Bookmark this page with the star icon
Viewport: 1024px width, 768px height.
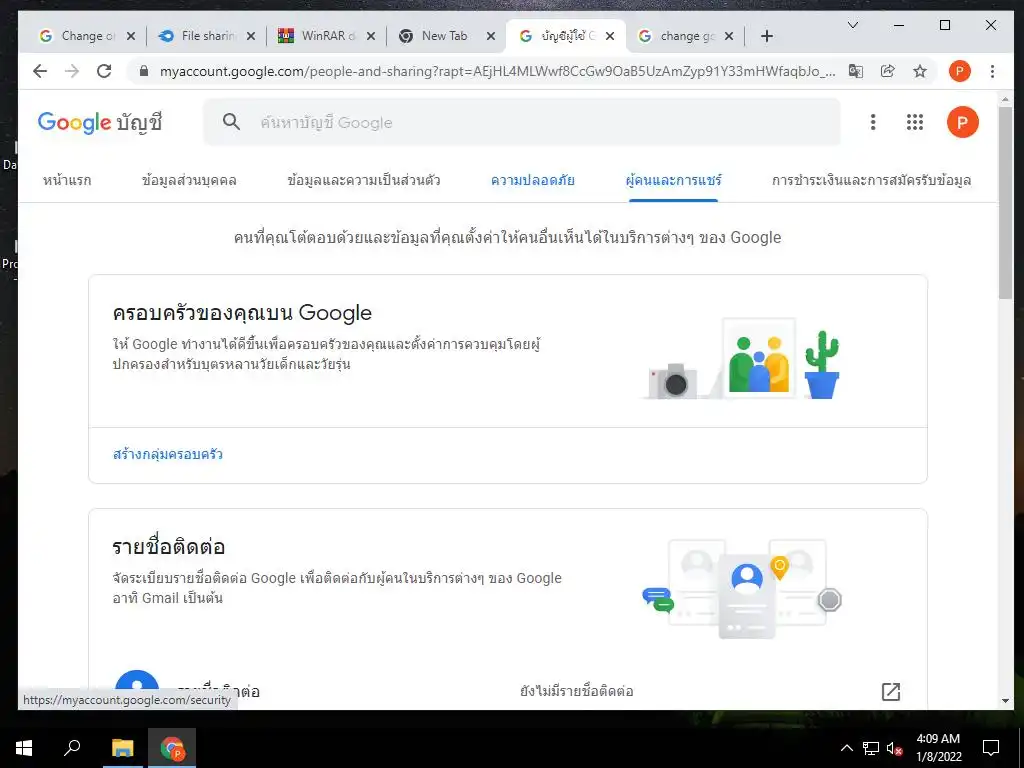tap(920, 71)
